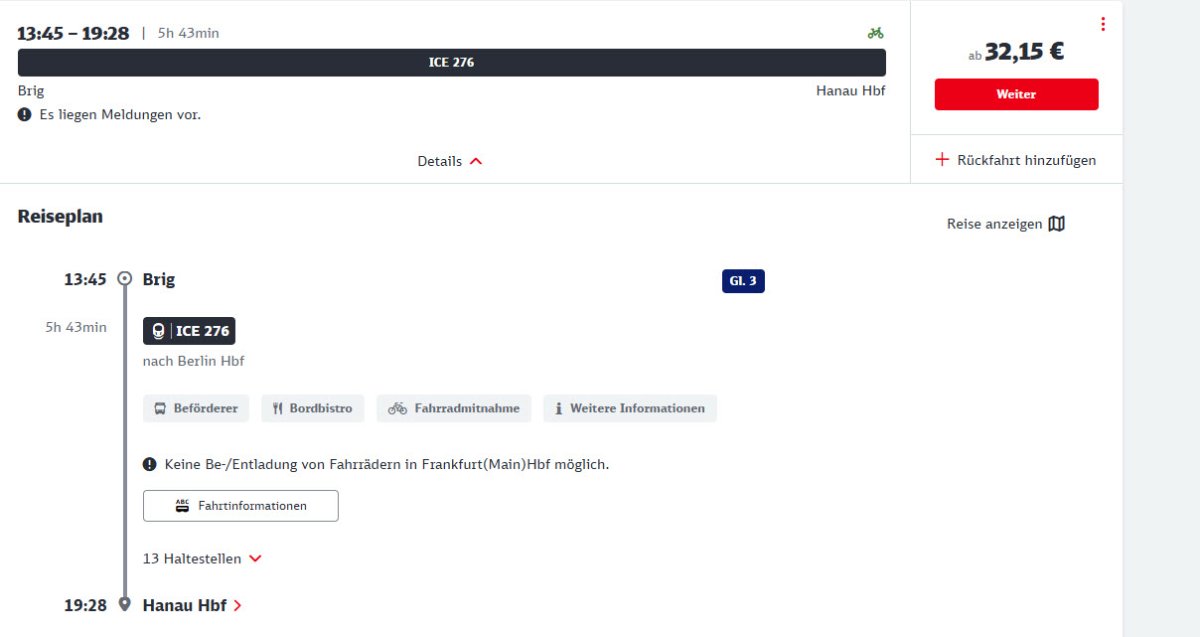The height and width of the screenshot is (637, 1200).
Task: Click the Gl. 3 platform badge
Action: (x=743, y=281)
